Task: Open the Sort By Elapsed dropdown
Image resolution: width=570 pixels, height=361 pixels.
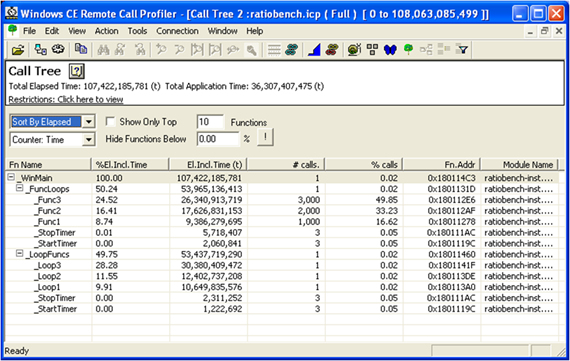Action: (x=89, y=122)
